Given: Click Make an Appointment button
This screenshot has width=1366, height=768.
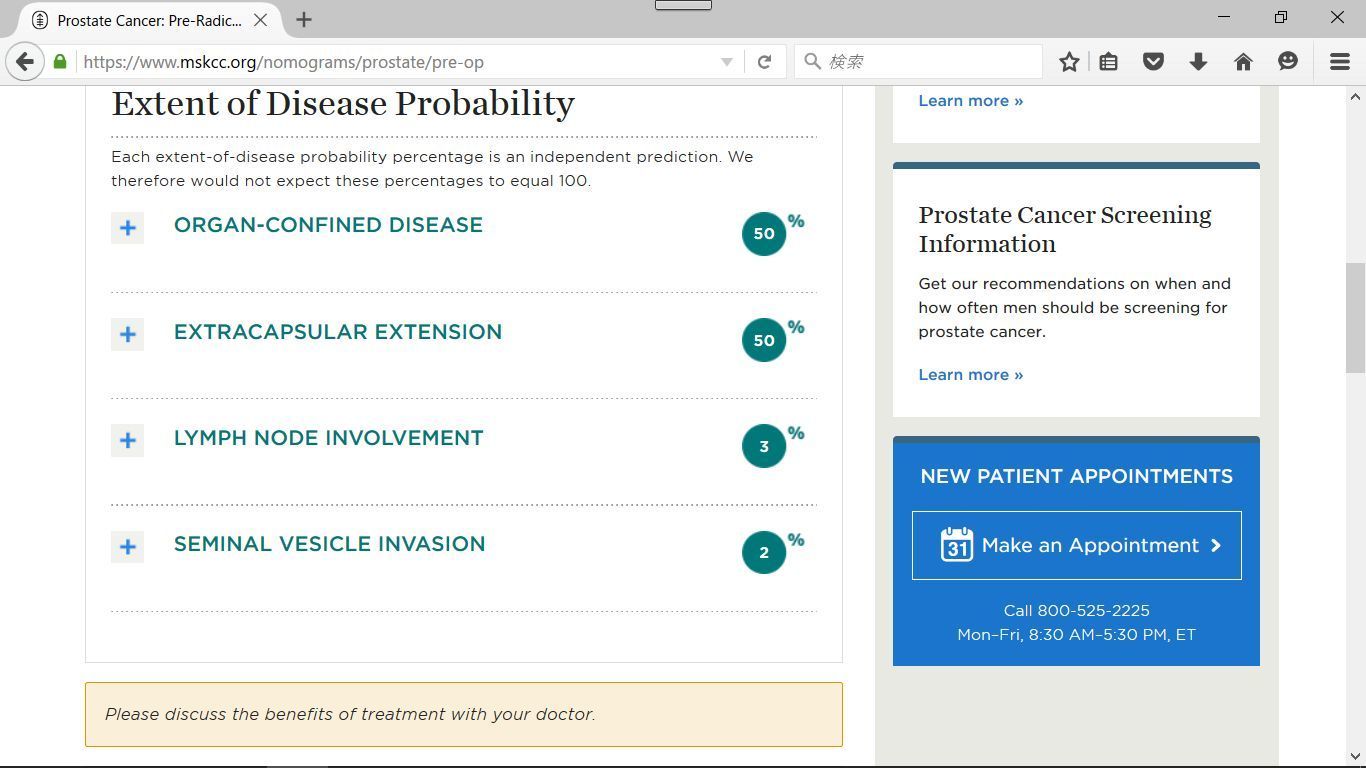Looking at the screenshot, I should pos(1076,545).
